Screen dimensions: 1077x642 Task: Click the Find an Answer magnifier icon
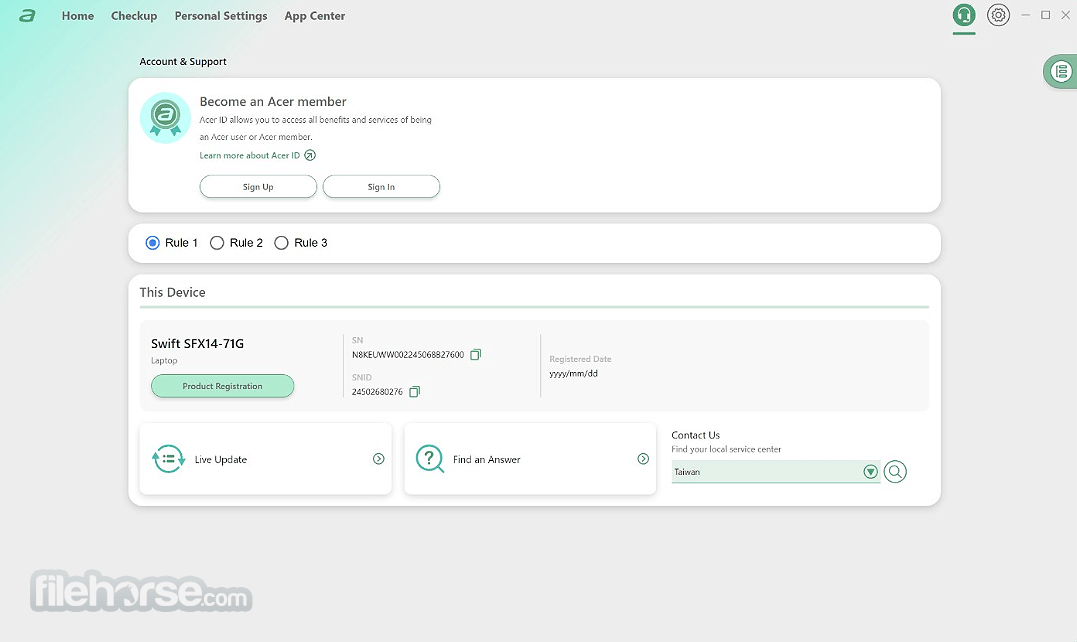pyautogui.click(x=430, y=459)
